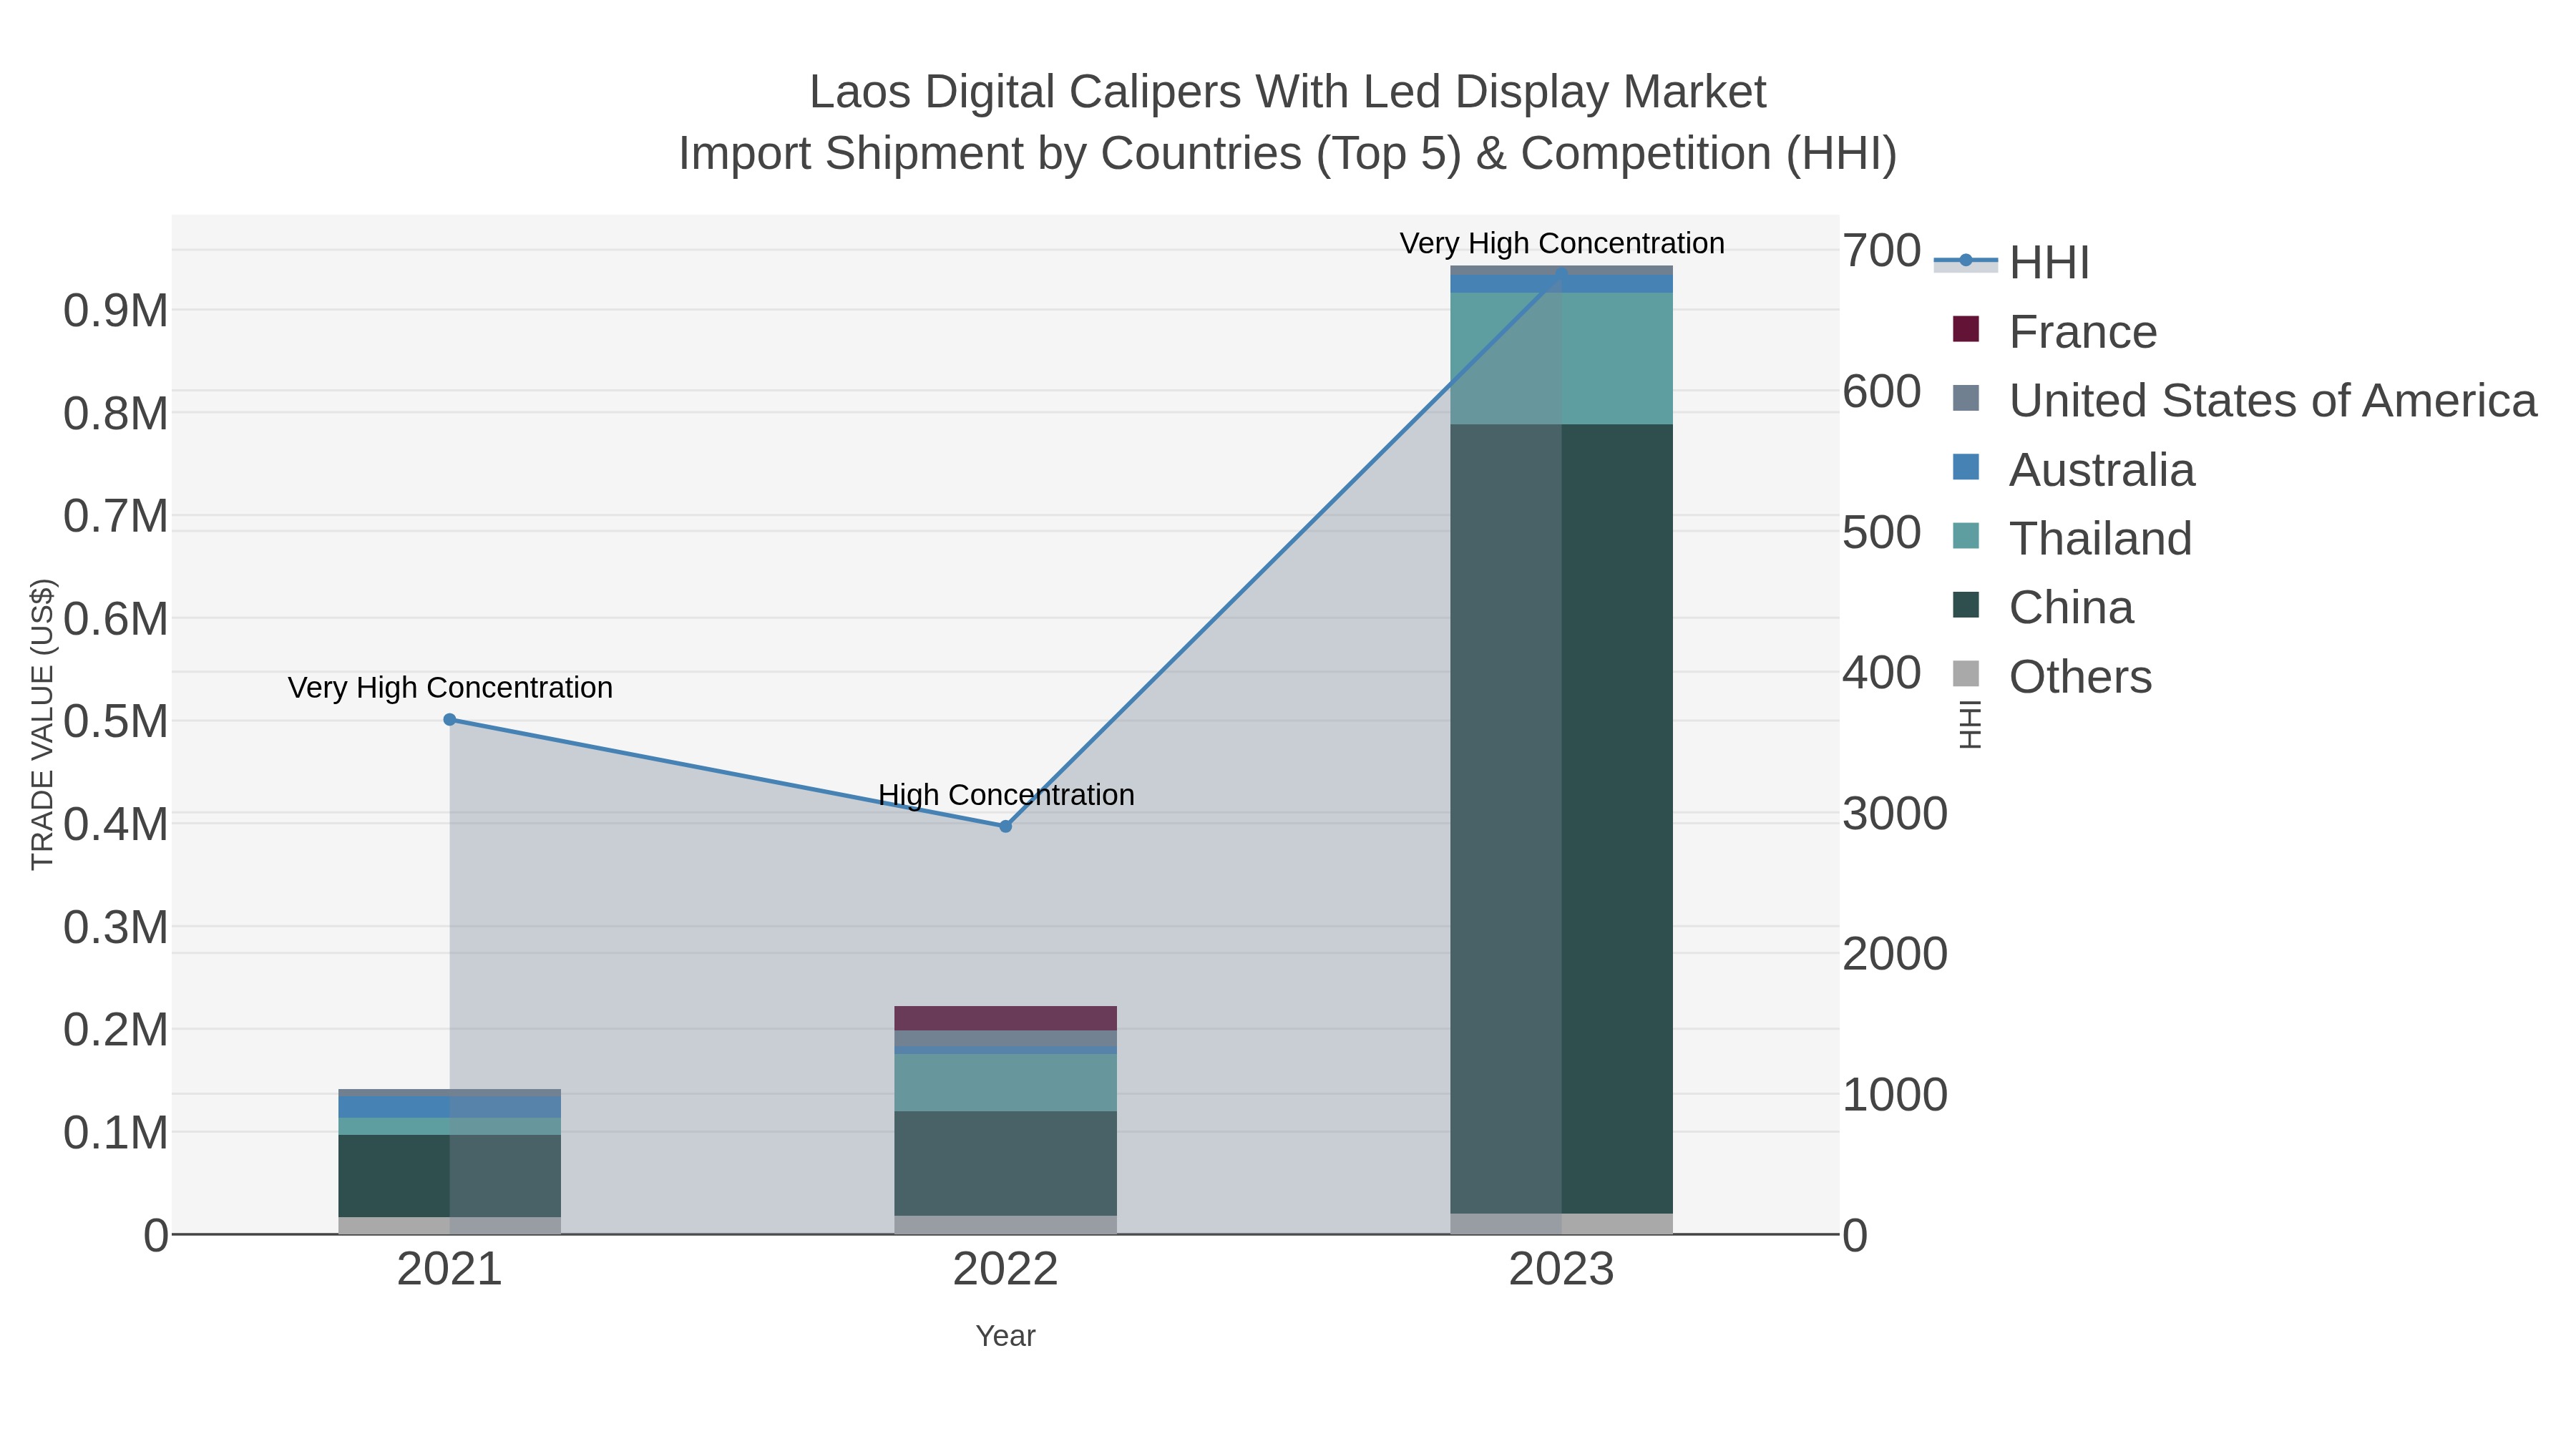
Task: Click the 2022 HHI data point
Action: (x=1006, y=826)
